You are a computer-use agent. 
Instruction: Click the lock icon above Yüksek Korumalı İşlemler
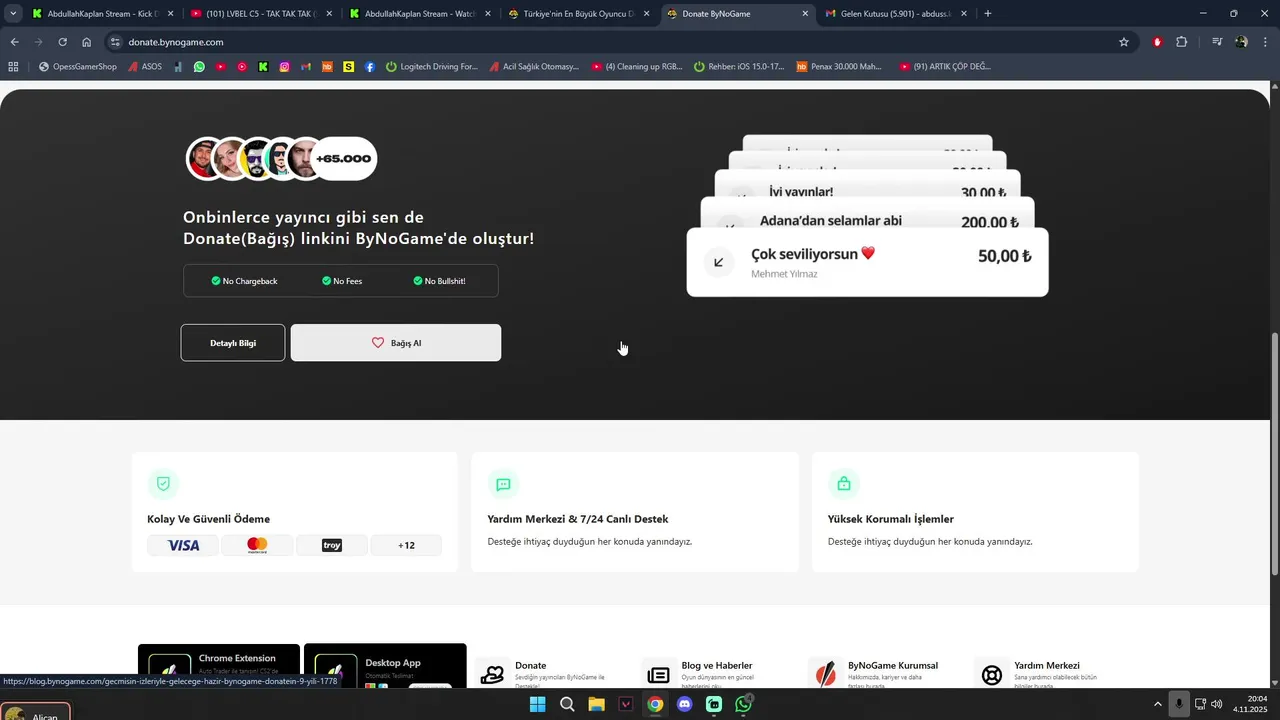pyautogui.click(x=843, y=484)
